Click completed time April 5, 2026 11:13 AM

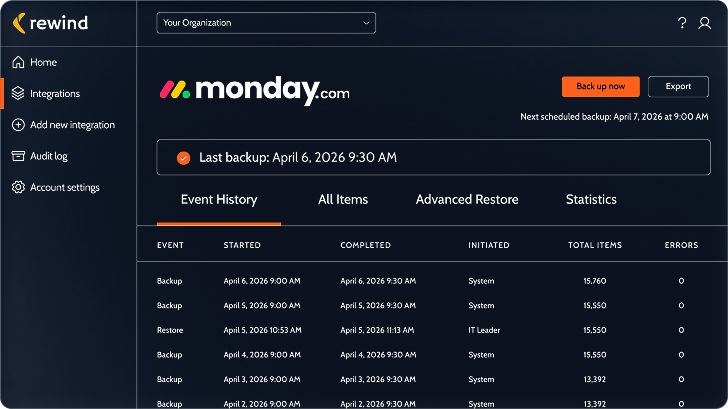[377, 330]
